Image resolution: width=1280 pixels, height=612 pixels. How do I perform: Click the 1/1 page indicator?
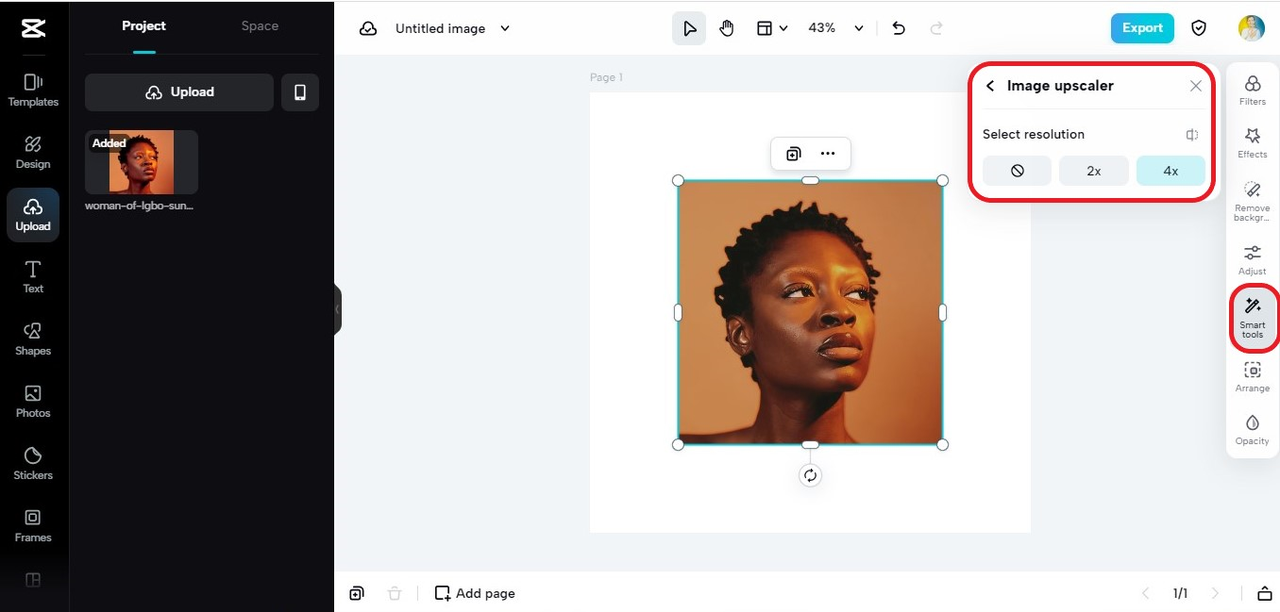click(1180, 593)
